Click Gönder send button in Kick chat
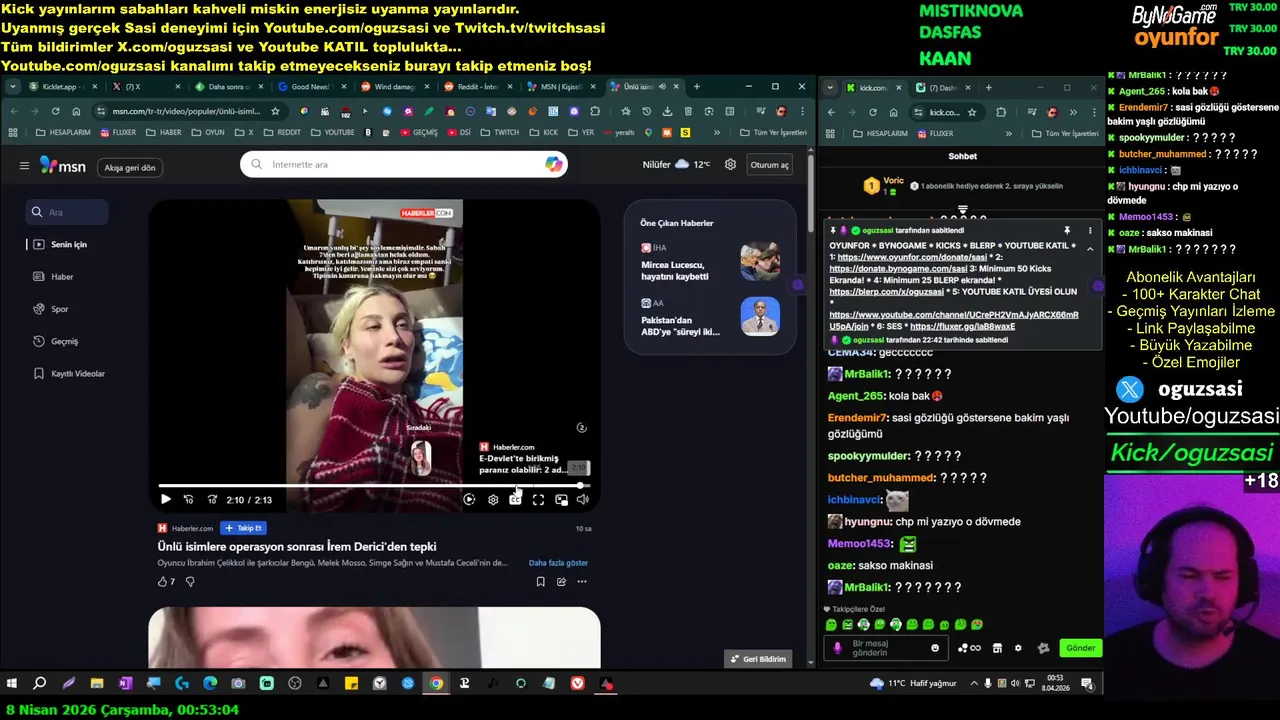Image resolution: width=1280 pixels, height=720 pixels. tap(1080, 648)
